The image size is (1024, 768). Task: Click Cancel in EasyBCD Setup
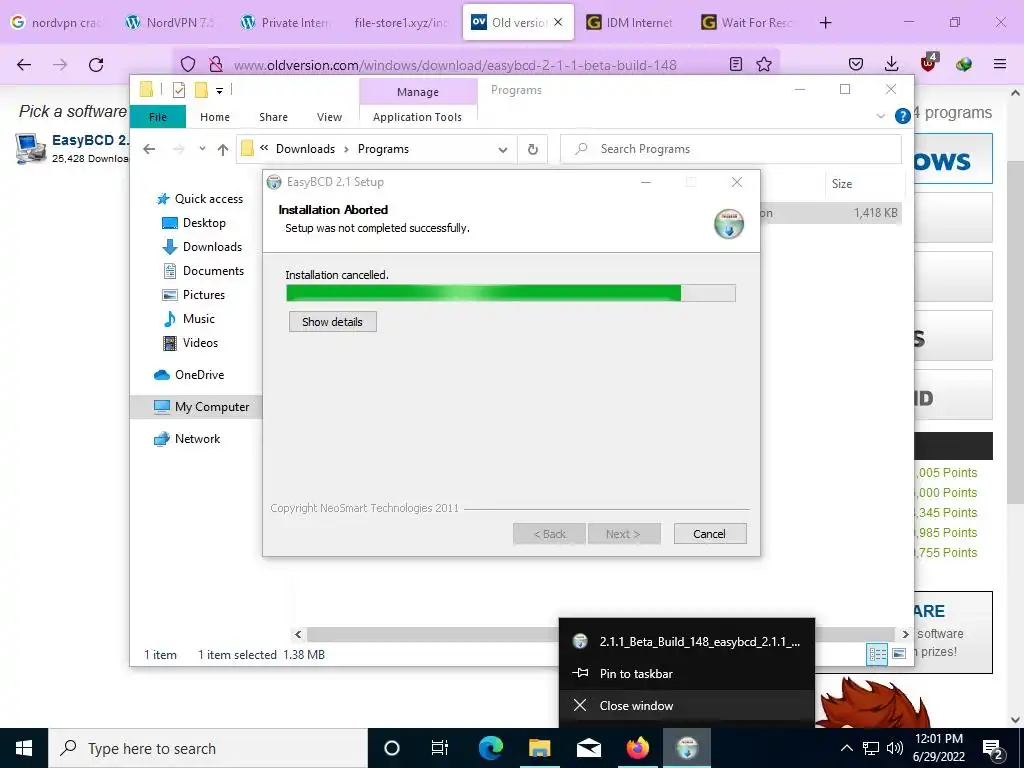click(x=709, y=534)
